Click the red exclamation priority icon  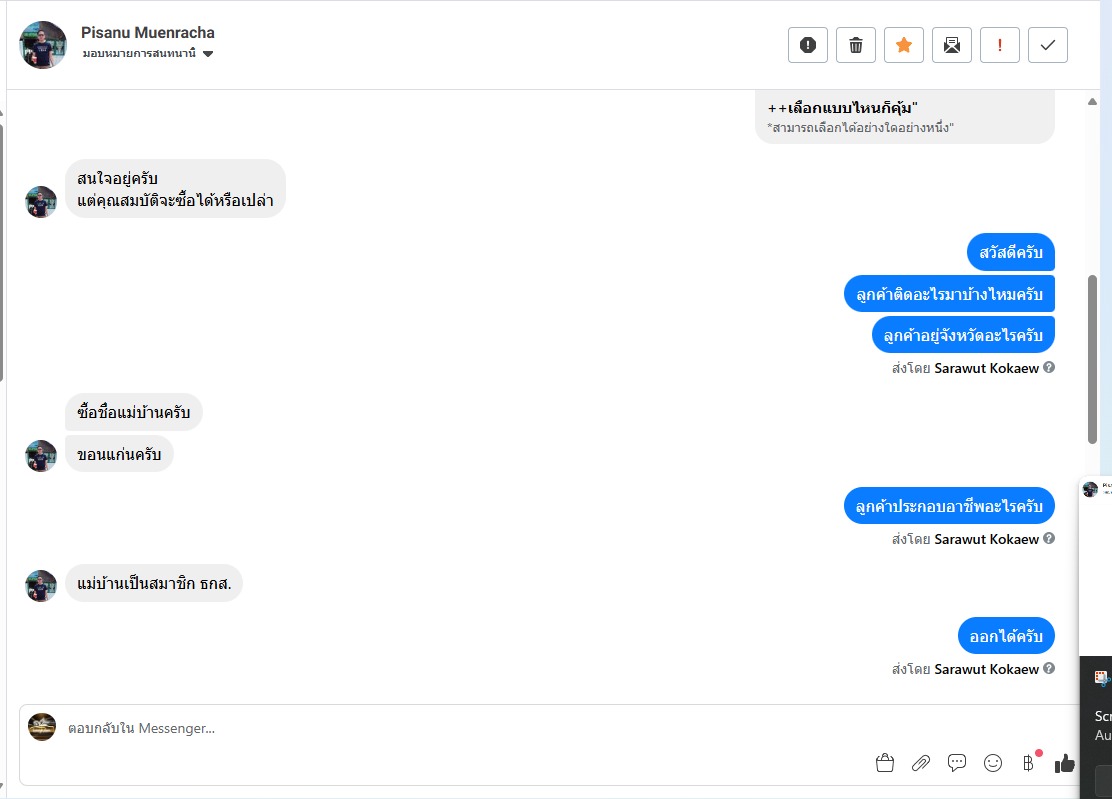1000,45
